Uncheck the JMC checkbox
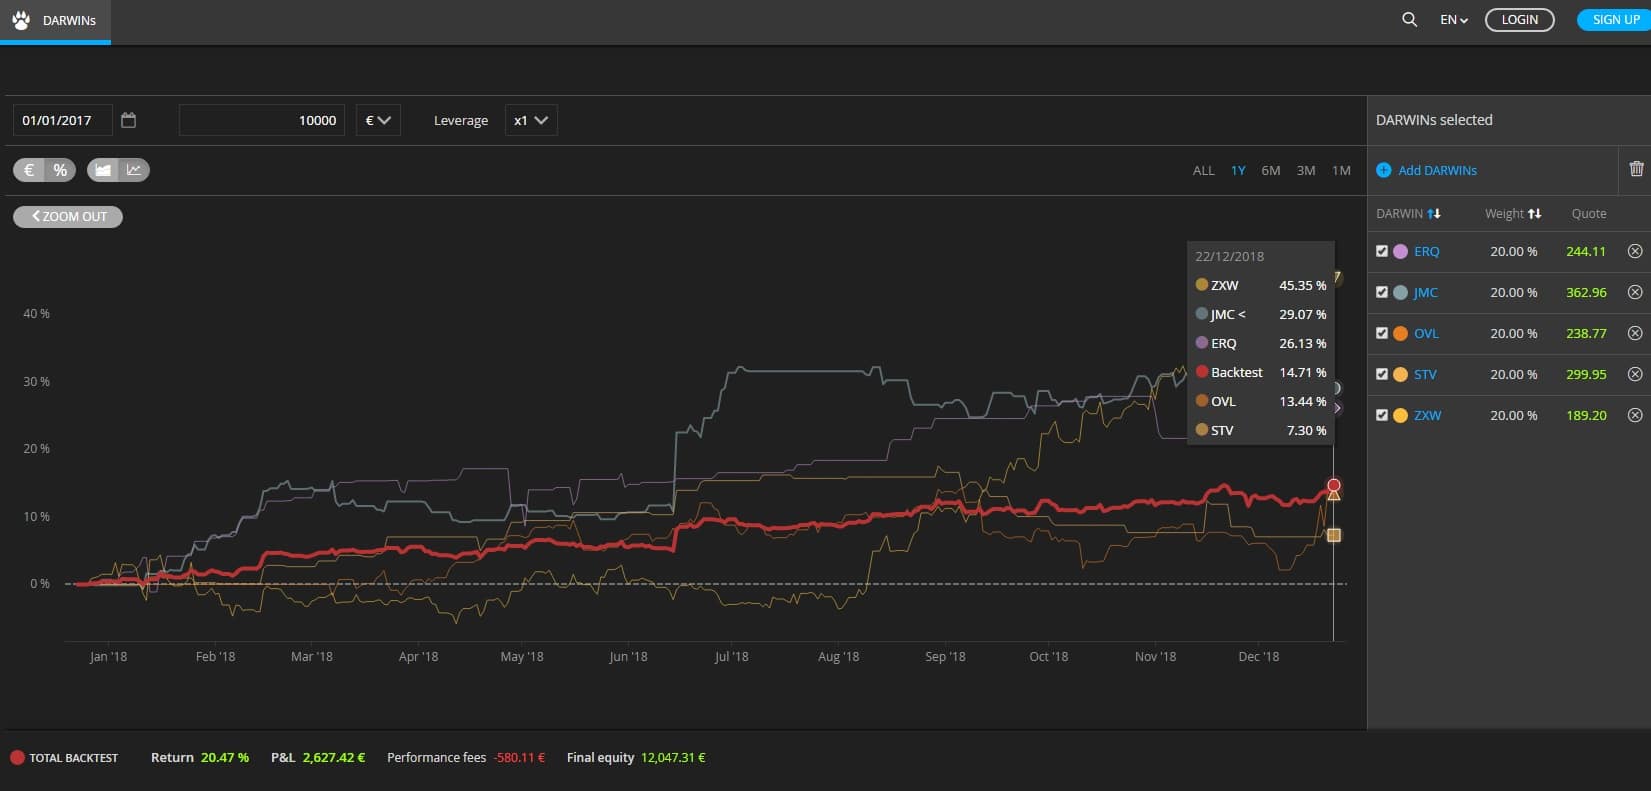Screen dimensions: 1651x791 click(x=1382, y=292)
